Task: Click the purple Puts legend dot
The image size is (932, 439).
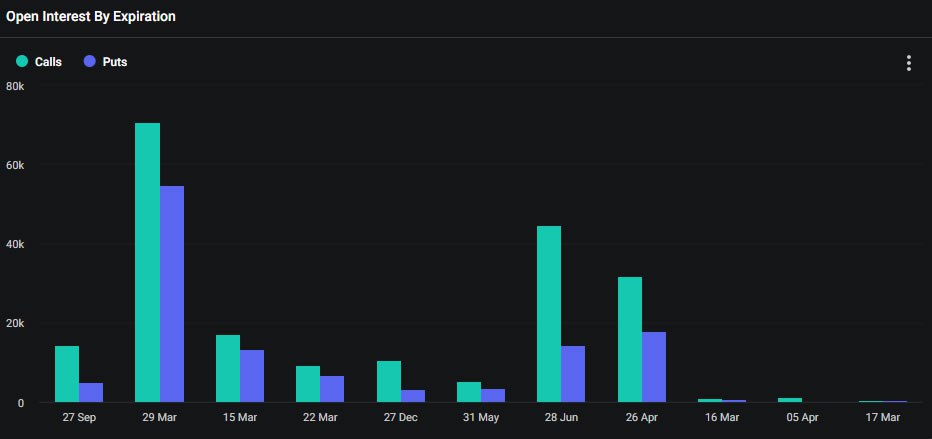Action: point(90,62)
